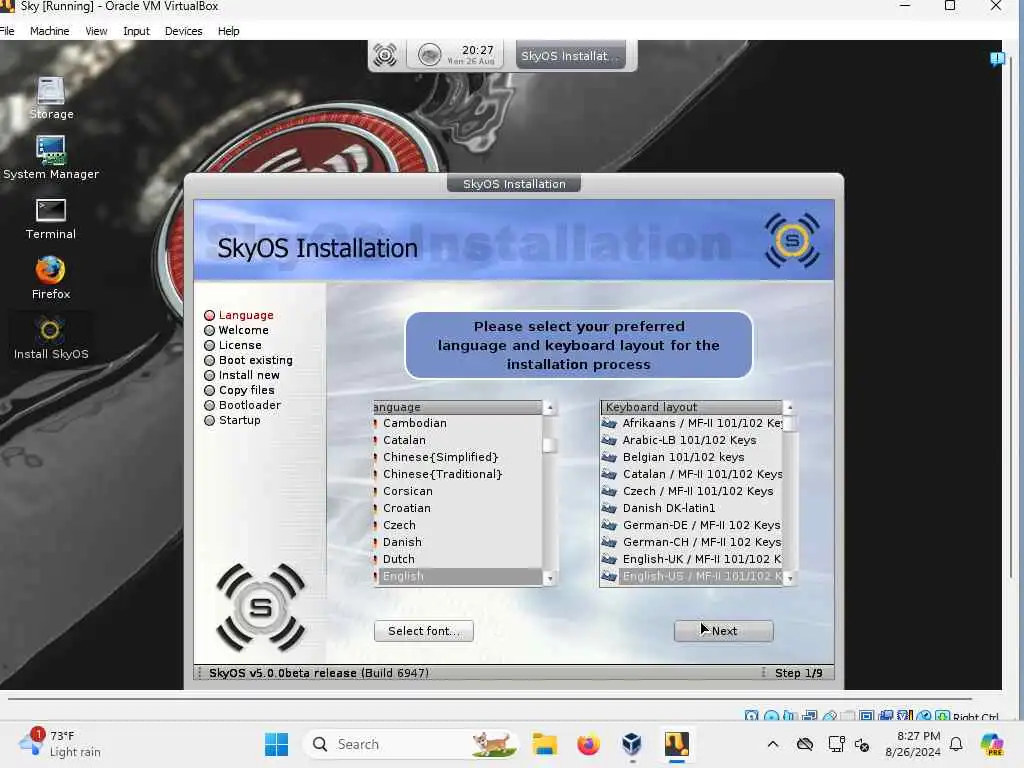Select English-UK / MF-II keyboard layout

tap(691, 559)
